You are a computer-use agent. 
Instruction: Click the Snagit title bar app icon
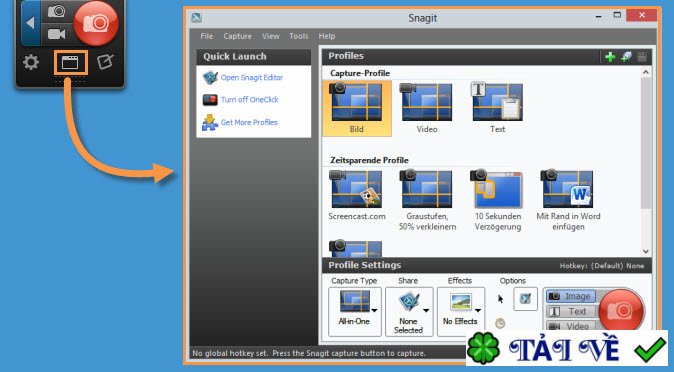tap(196, 18)
